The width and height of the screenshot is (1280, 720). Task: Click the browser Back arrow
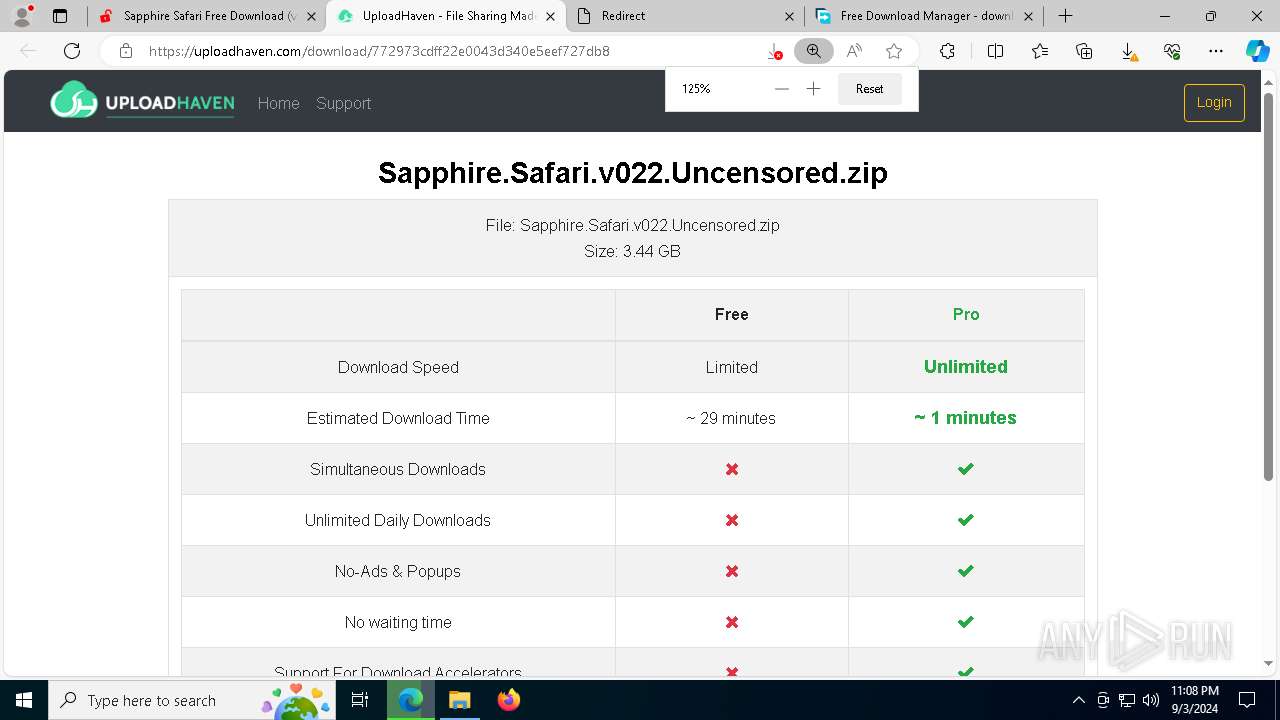28,51
